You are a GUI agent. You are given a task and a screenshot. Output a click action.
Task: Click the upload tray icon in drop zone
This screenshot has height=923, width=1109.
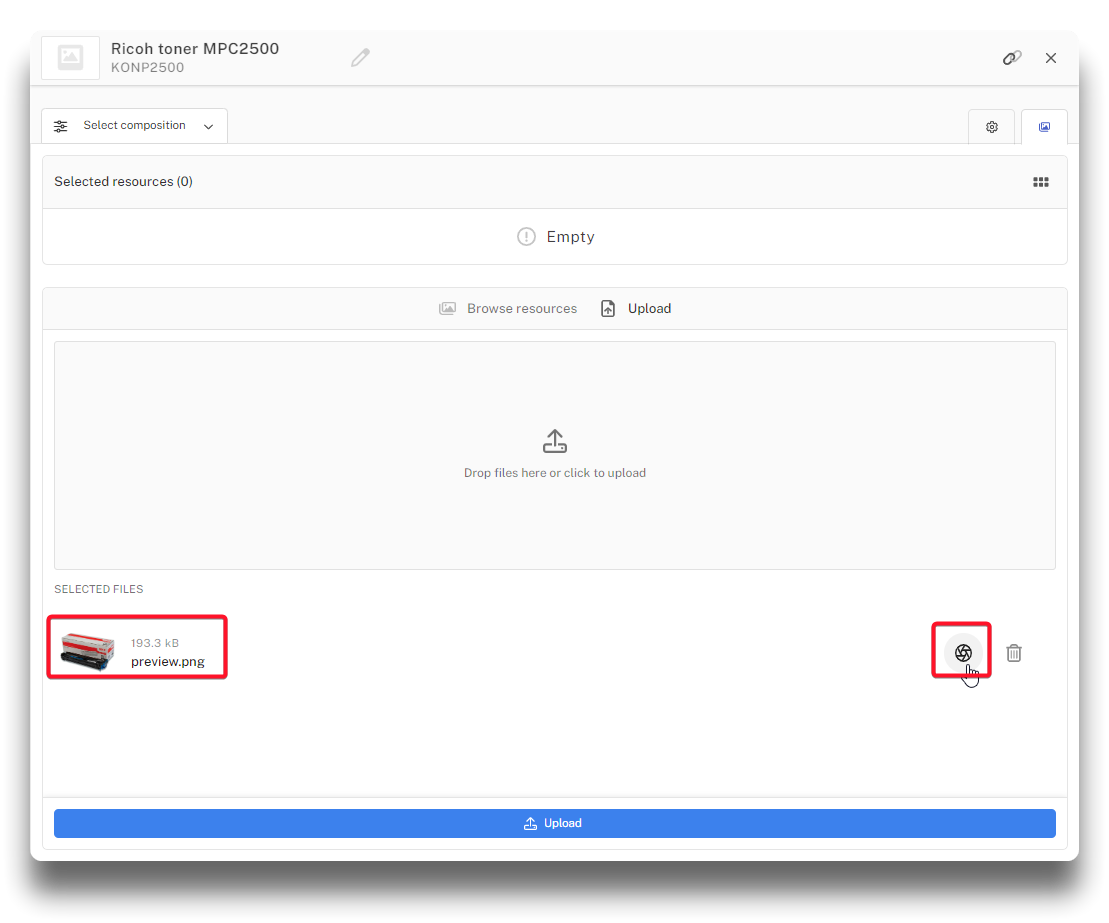tap(554, 441)
